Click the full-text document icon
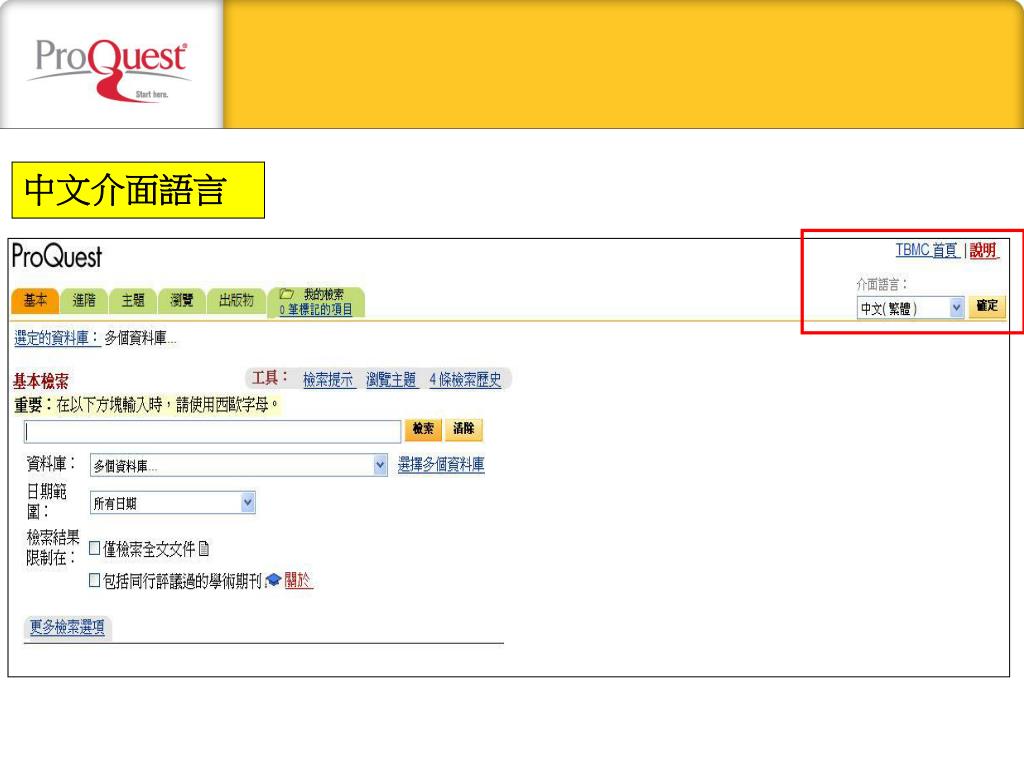1024x768 pixels. click(x=204, y=549)
